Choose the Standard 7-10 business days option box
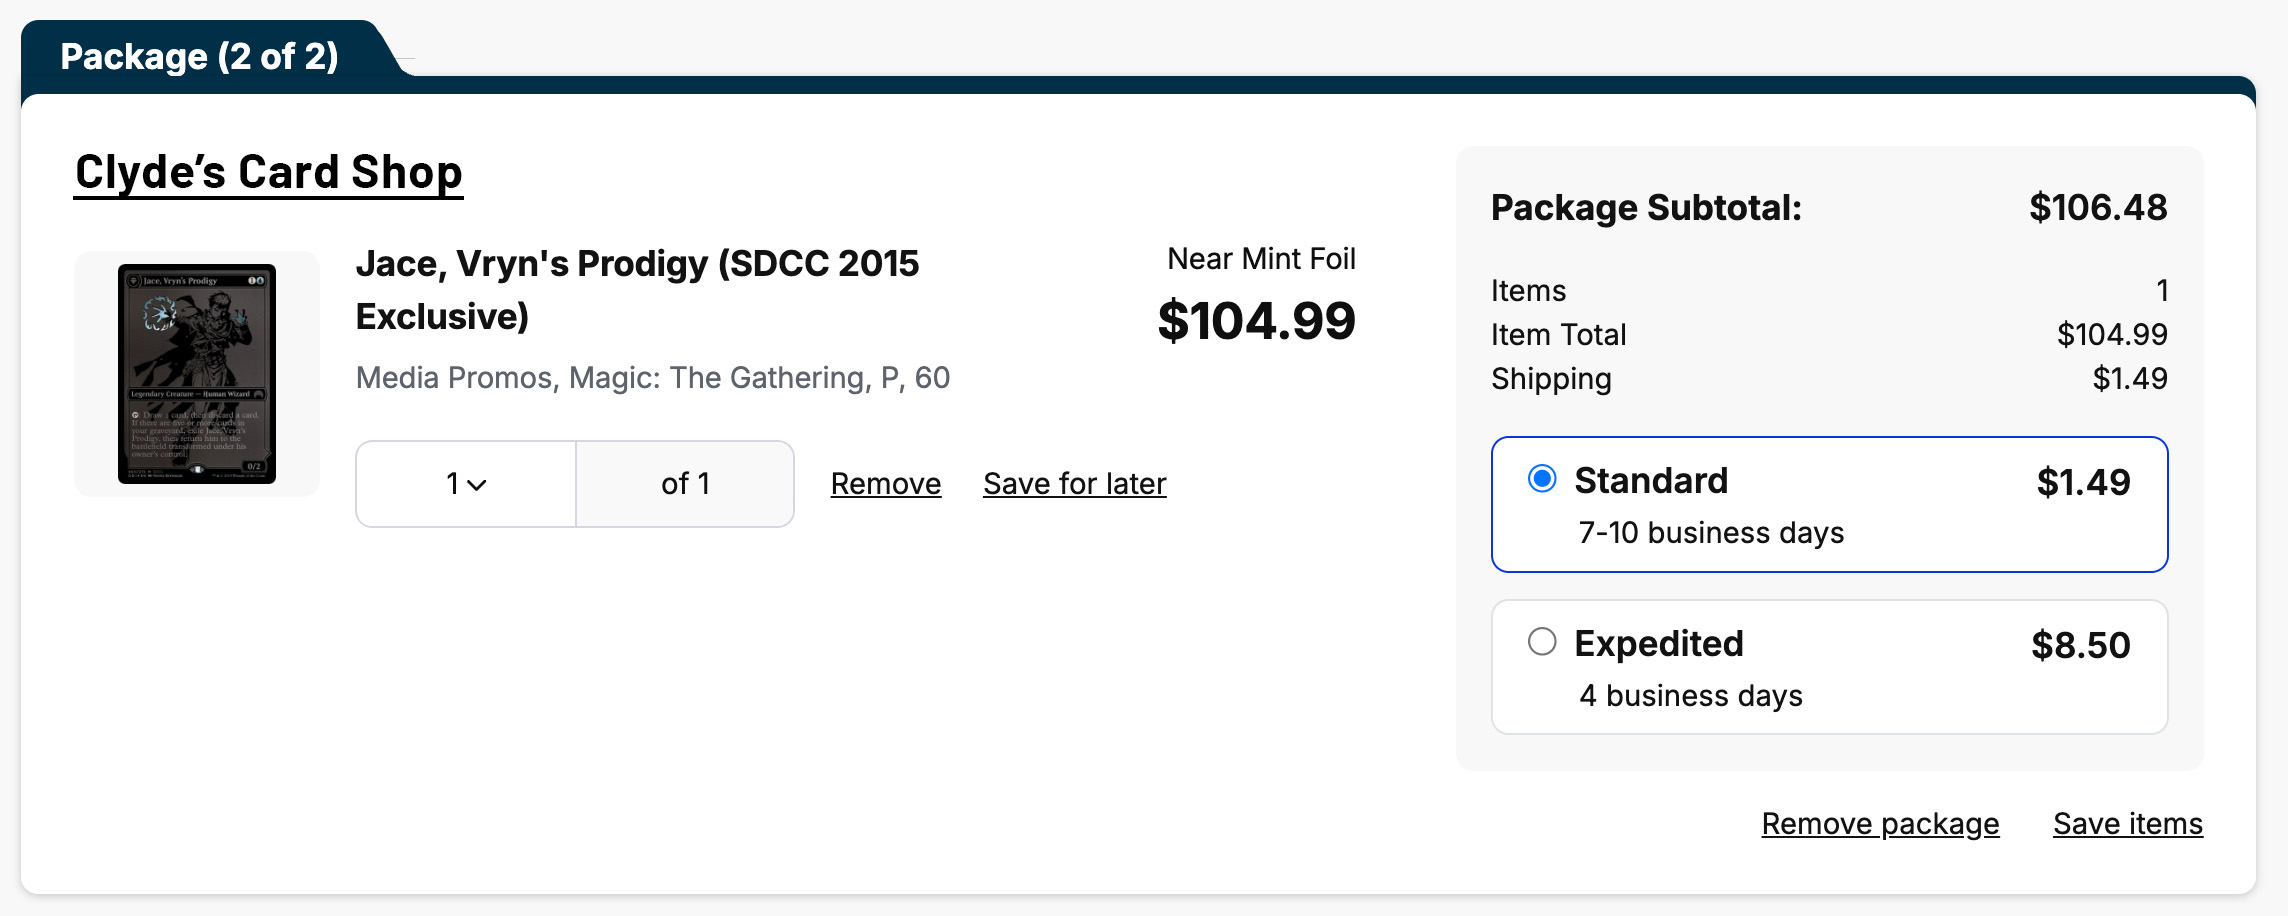Viewport: 2288px width, 916px height. [x=1829, y=504]
